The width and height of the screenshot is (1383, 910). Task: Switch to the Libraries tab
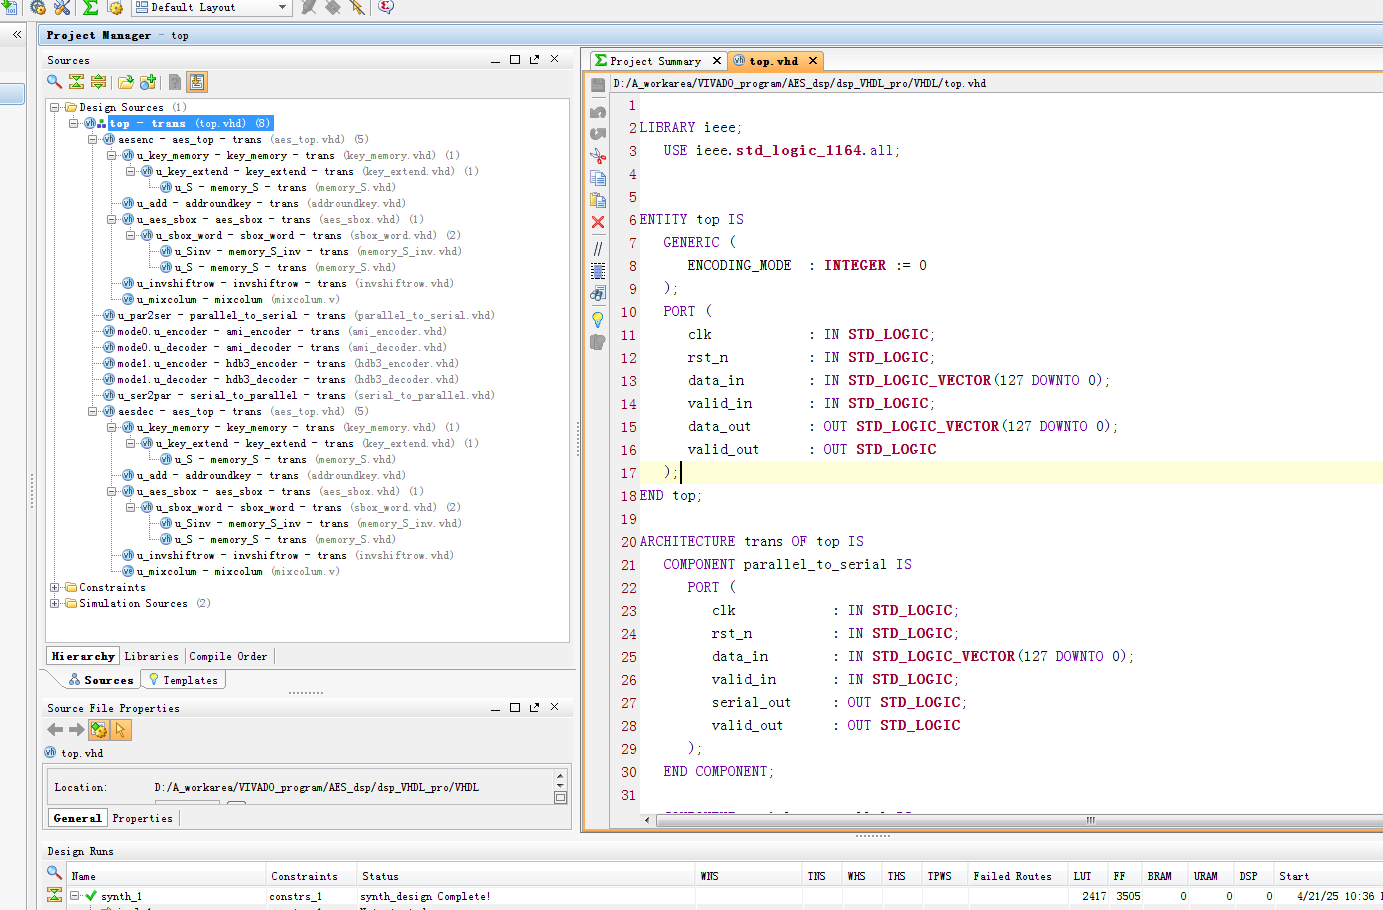coord(151,656)
